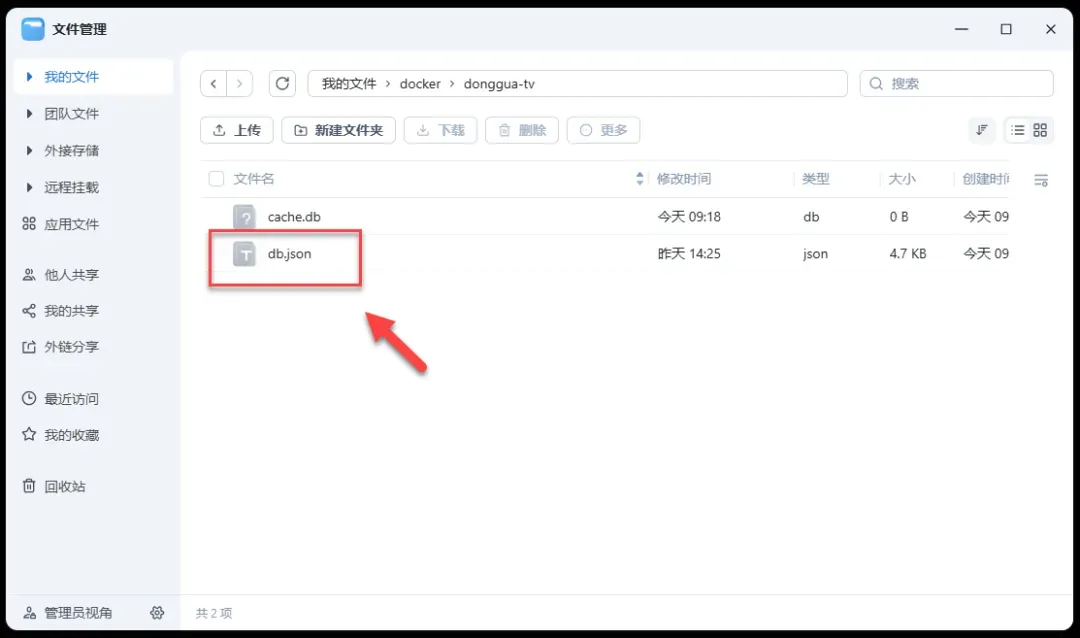Sort by 文件名 column header
This screenshot has width=1080, height=638.
[x=254, y=179]
